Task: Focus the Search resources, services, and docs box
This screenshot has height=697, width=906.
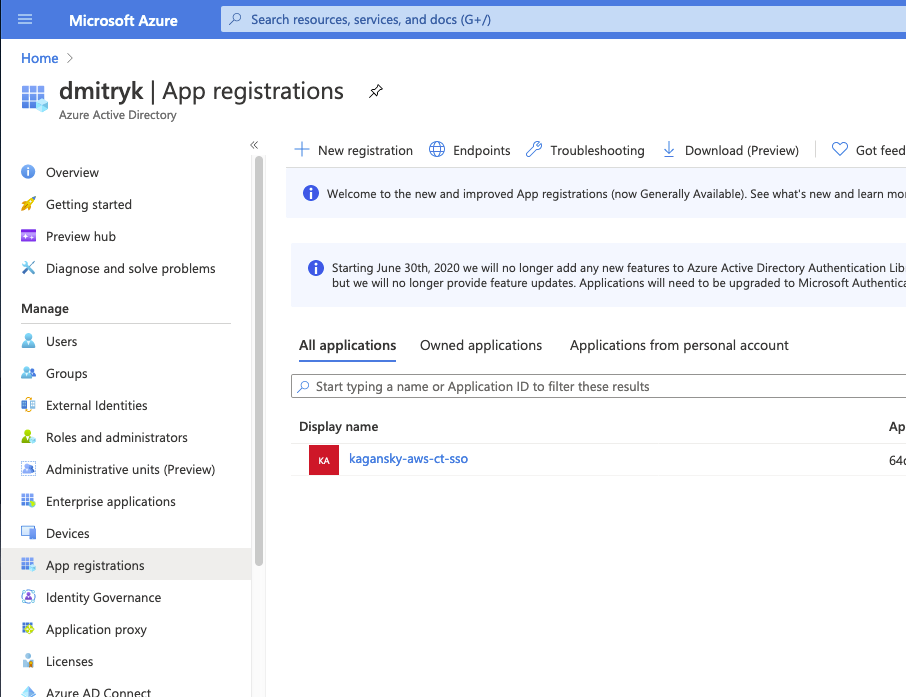Action: 563,19
